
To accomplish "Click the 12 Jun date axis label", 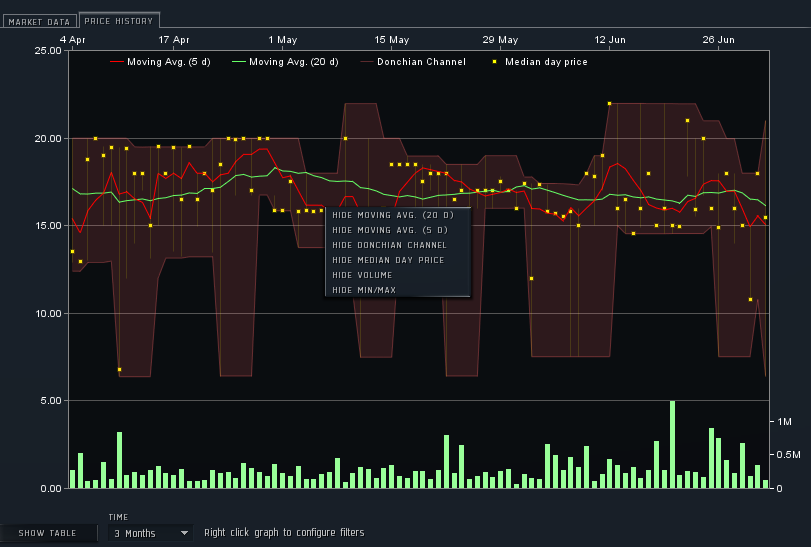I will tap(610, 40).
